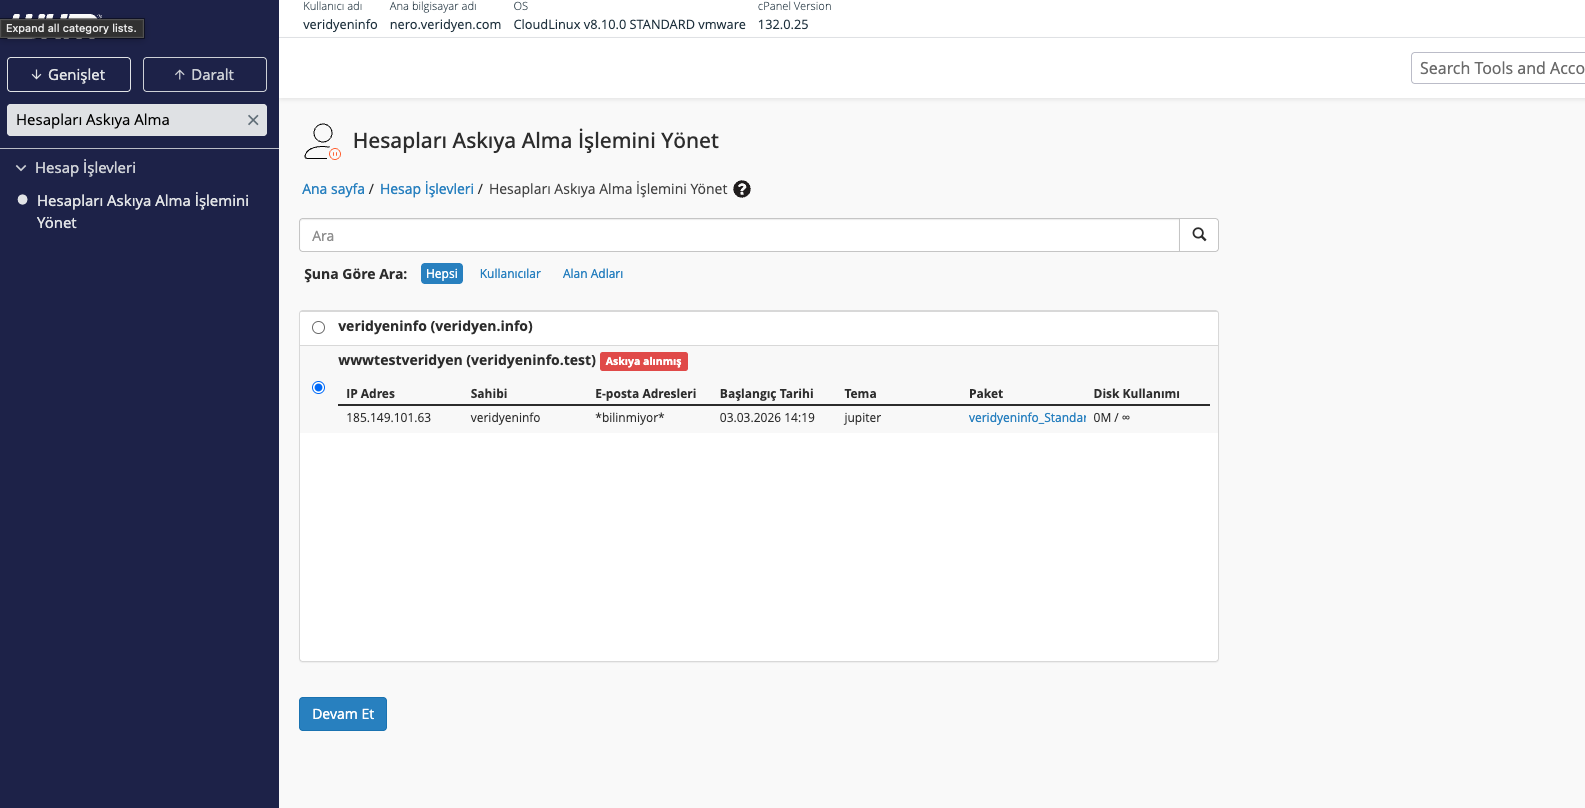Collapse the Hesap İşlevleri category
The height and width of the screenshot is (808, 1585).
click(x=21, y=168)
